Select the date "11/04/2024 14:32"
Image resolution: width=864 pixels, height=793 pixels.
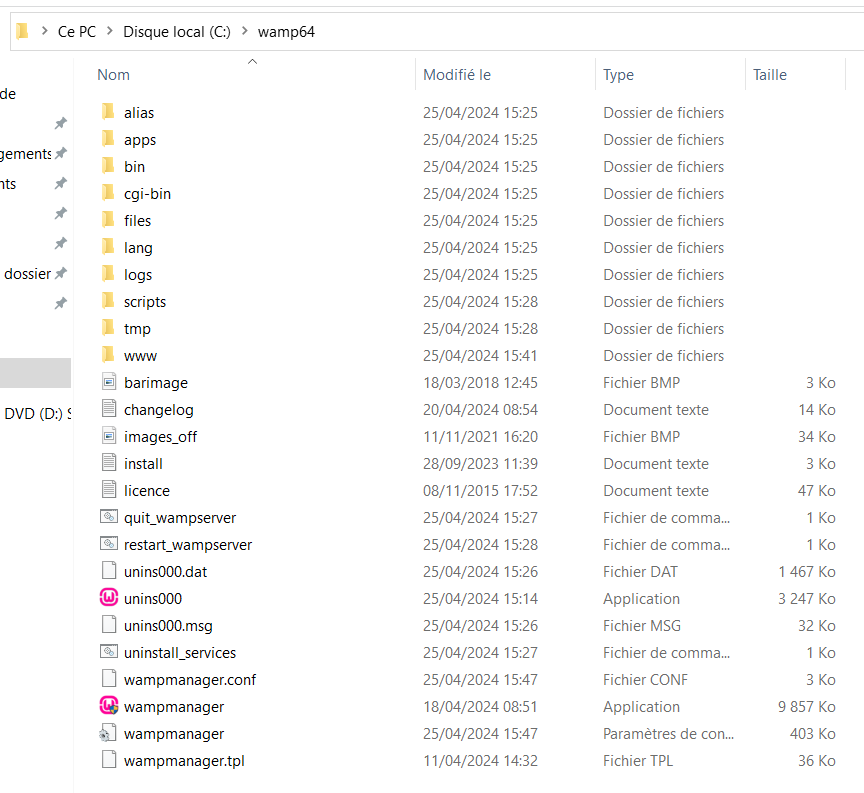pyautogui.click(x=480, y=760)
